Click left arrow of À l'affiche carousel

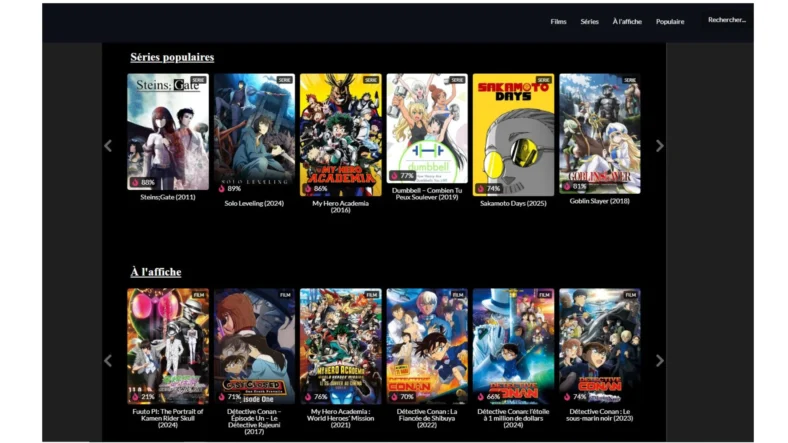(x=108, y=361)
